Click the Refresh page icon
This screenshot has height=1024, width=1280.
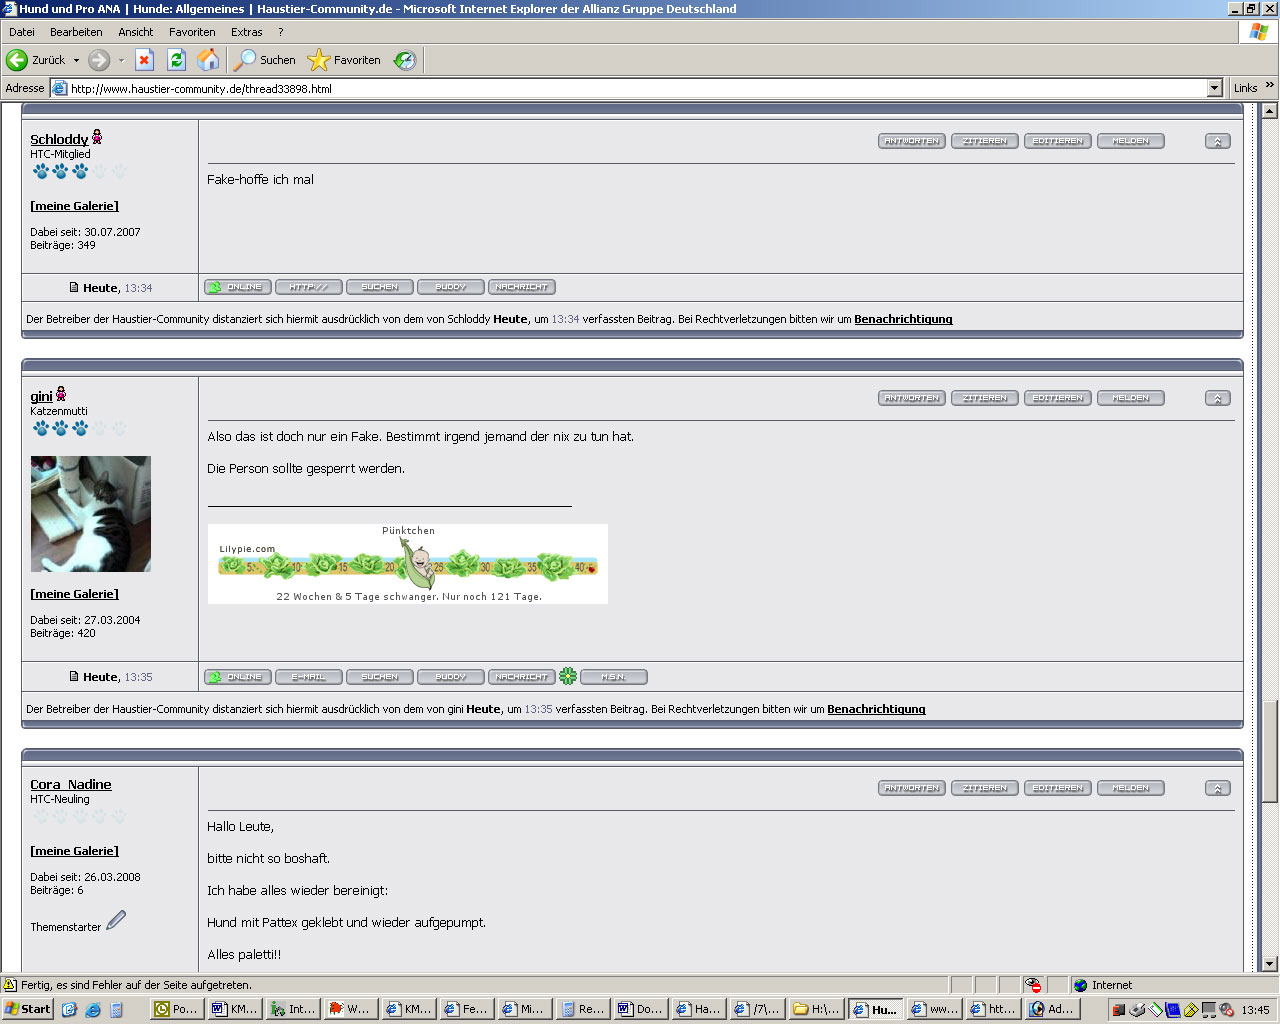point(176,60)
